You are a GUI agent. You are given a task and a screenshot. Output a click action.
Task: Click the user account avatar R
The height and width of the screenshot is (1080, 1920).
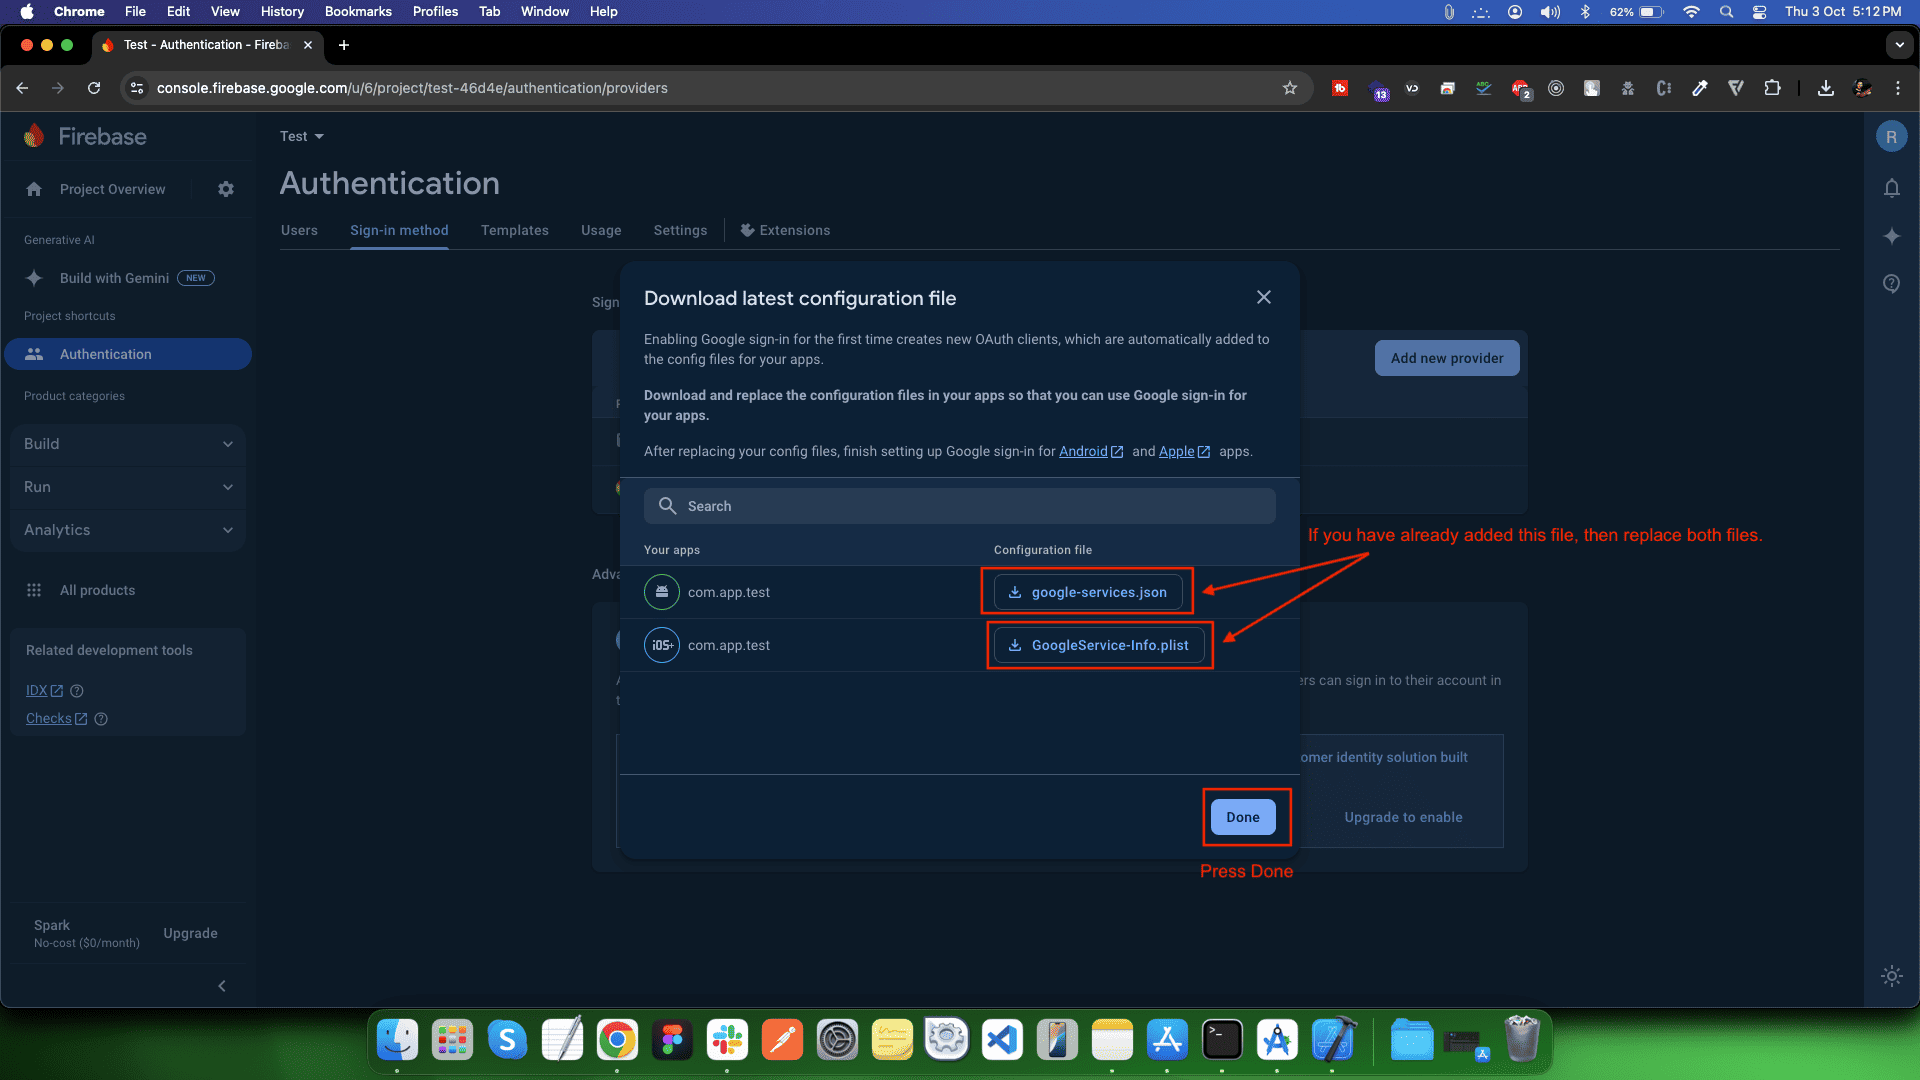(x=1891, y=137)
